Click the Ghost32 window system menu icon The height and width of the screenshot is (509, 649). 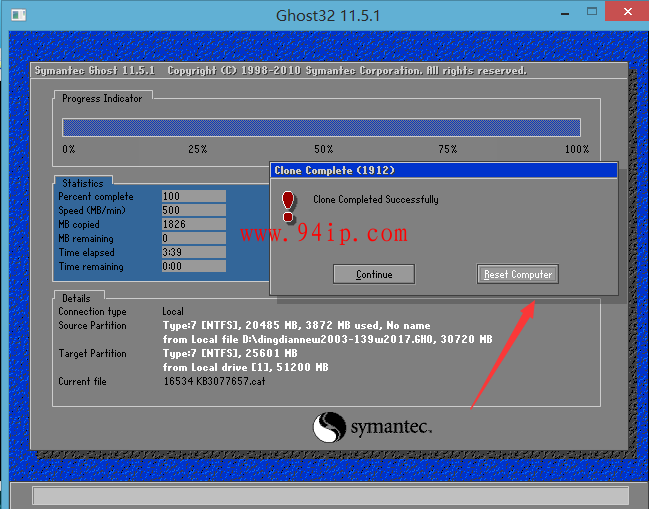coord(19,15)
